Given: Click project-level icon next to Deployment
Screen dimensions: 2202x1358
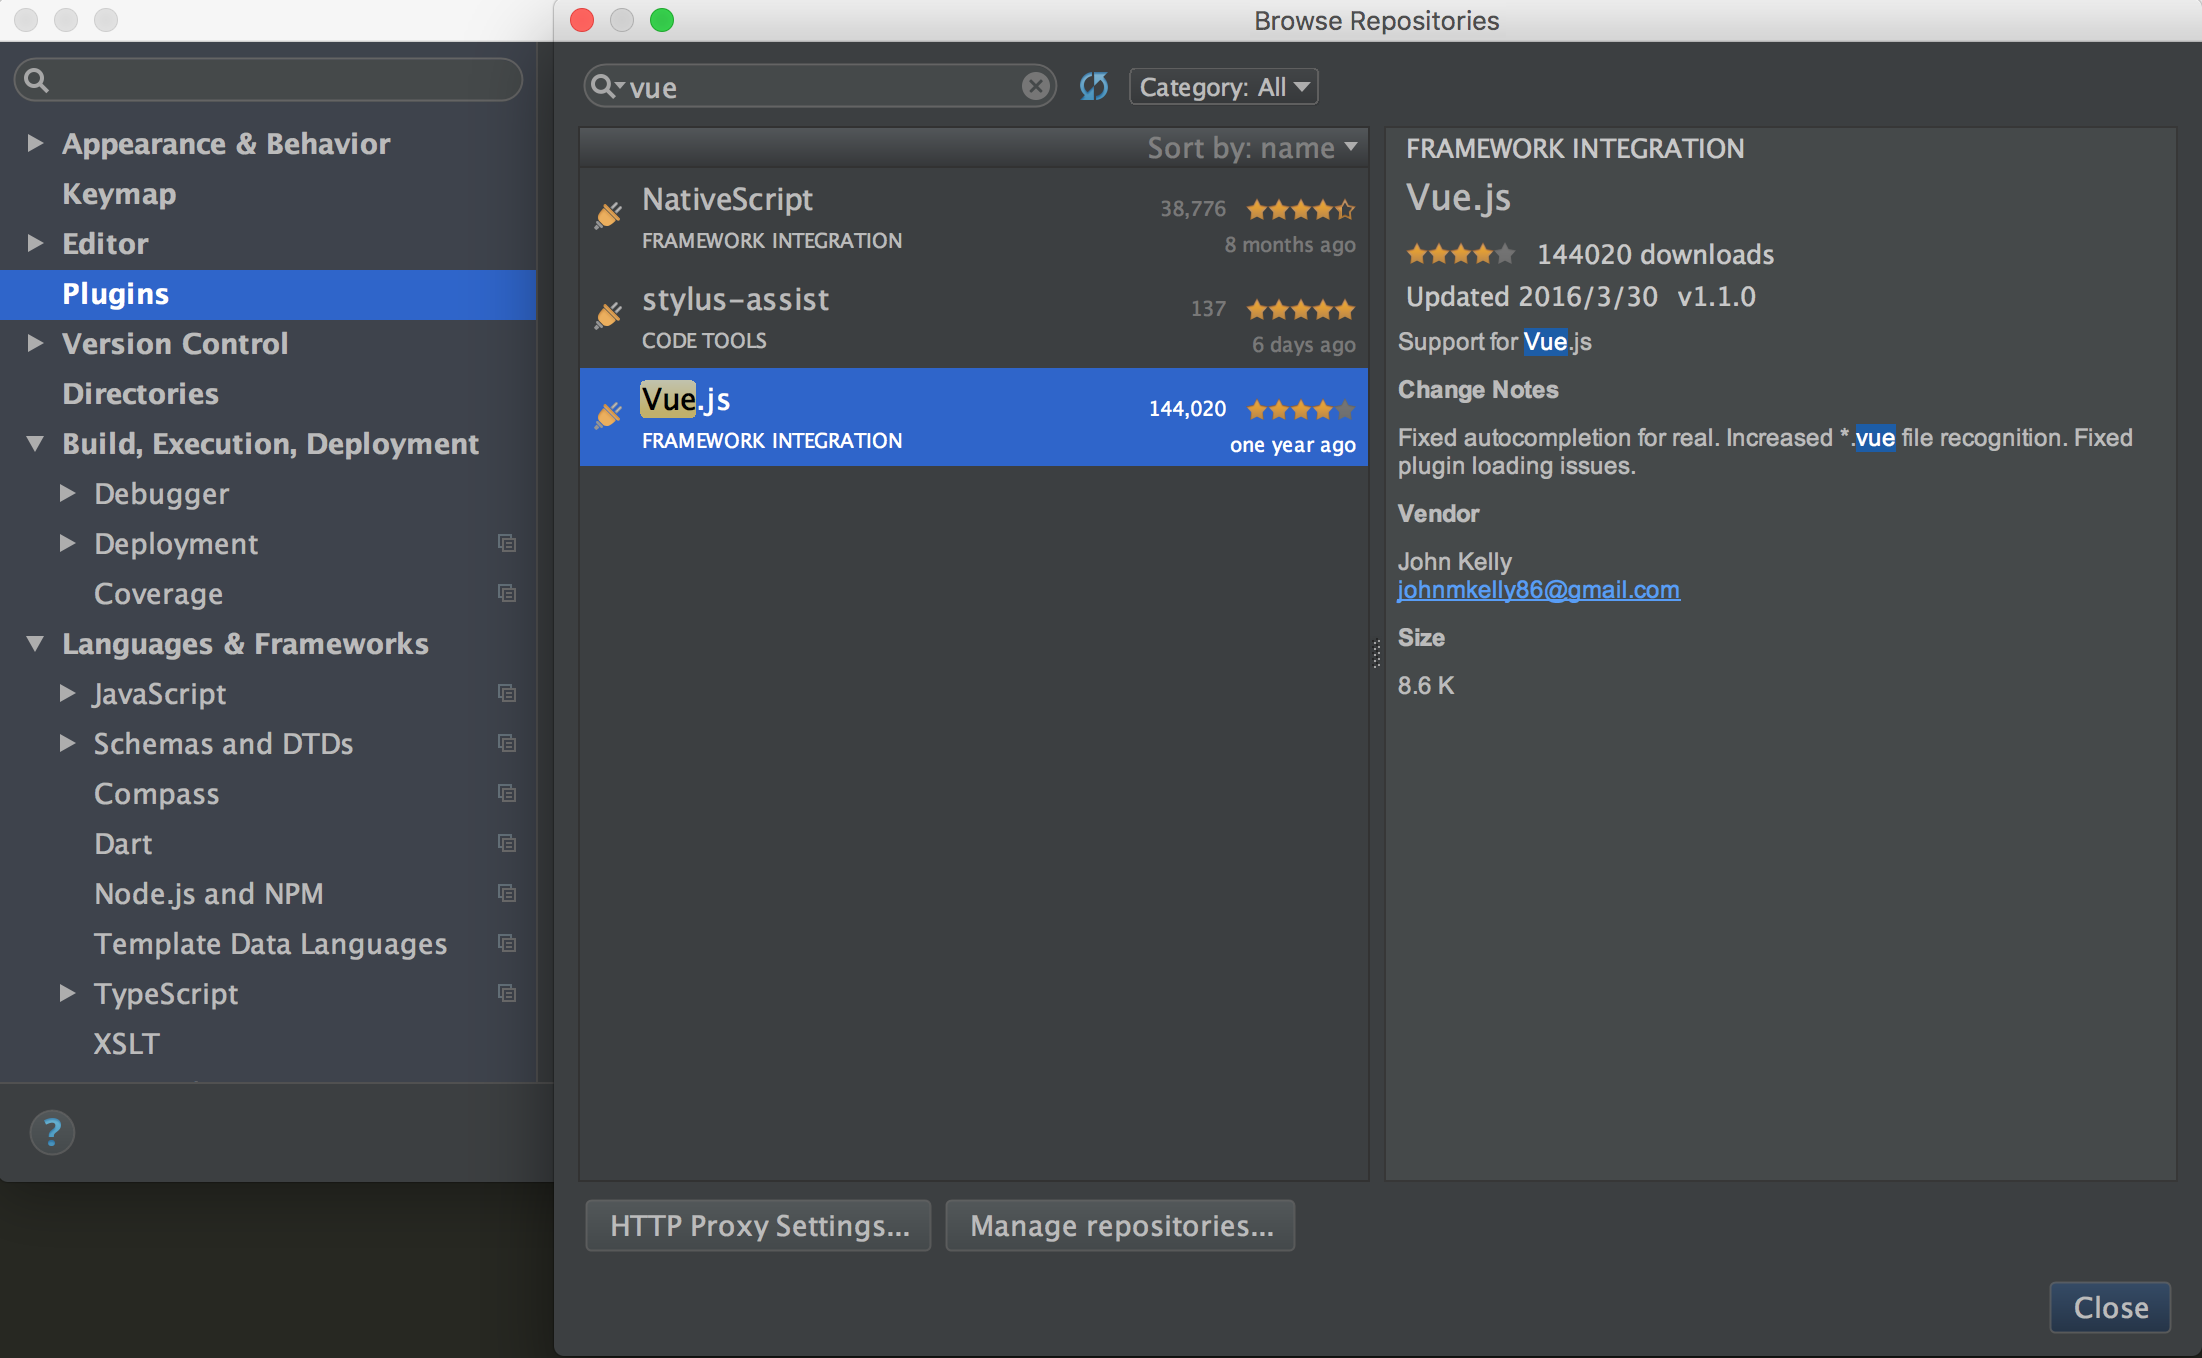Looking at the screenshot, I should 507,543.
